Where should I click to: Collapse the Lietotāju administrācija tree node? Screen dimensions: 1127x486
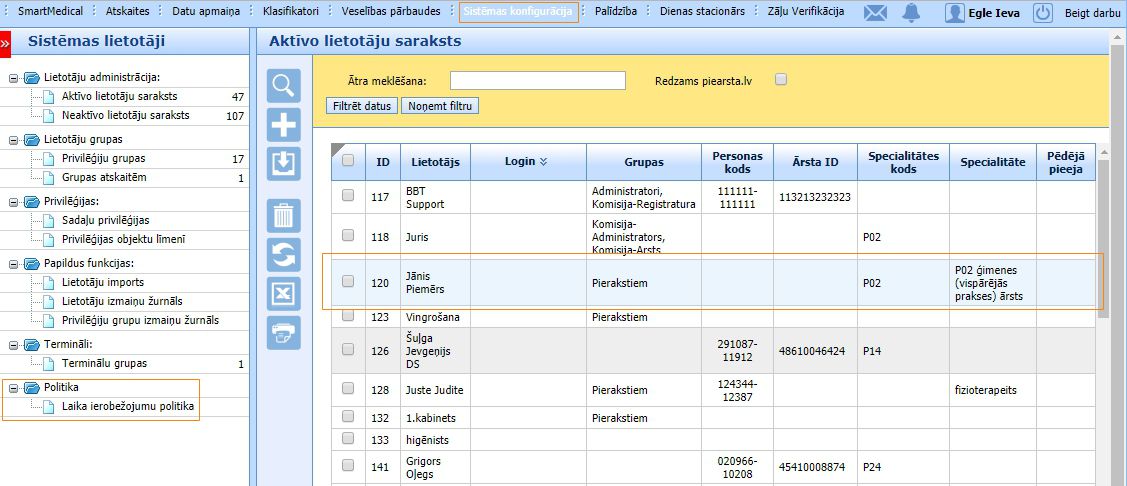pos(13,77)
